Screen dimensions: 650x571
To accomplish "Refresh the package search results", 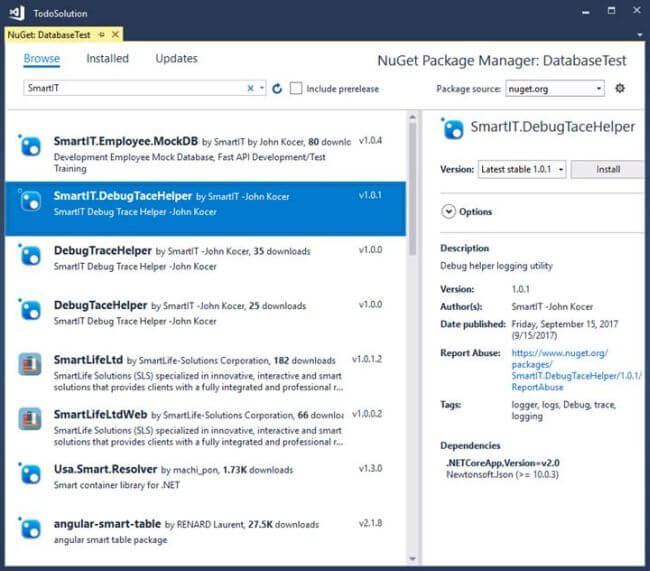I will [x=277, y=88].
